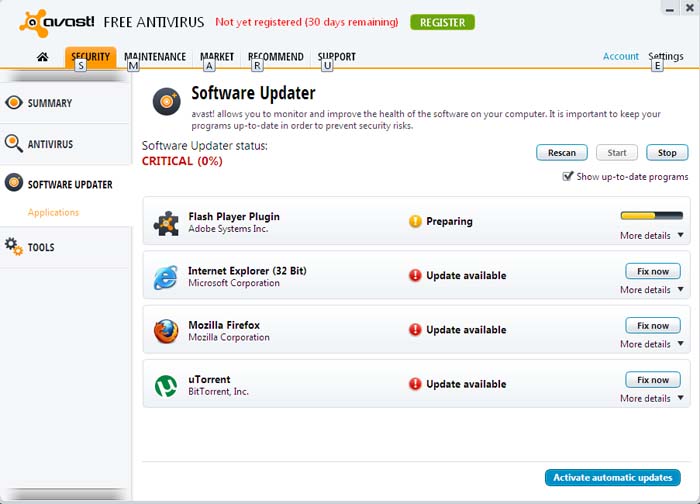Click the Not yet registered notice
This screenshot has height=504, width=700.
[x=307, y=22]
